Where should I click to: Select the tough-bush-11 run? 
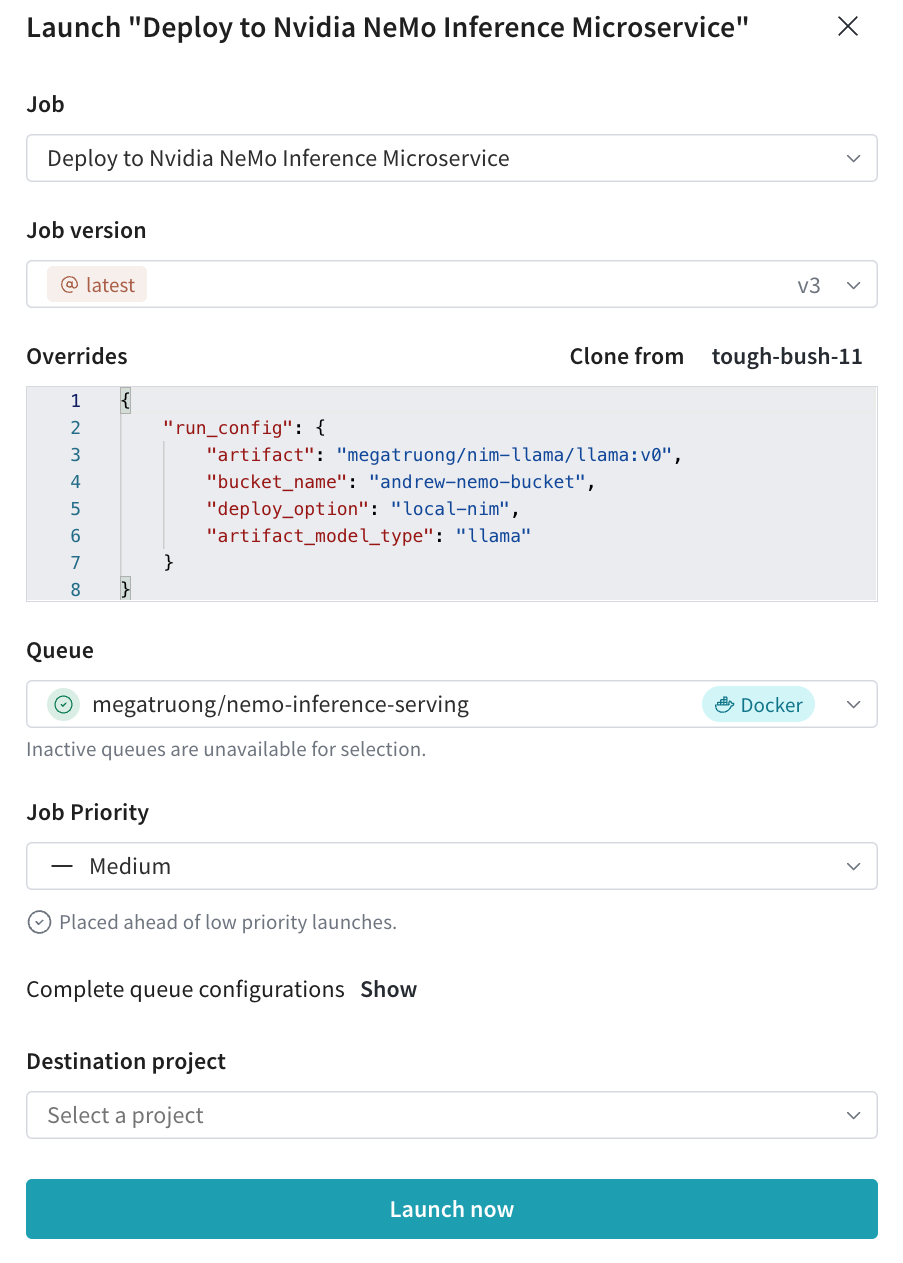tap(786, 356)
